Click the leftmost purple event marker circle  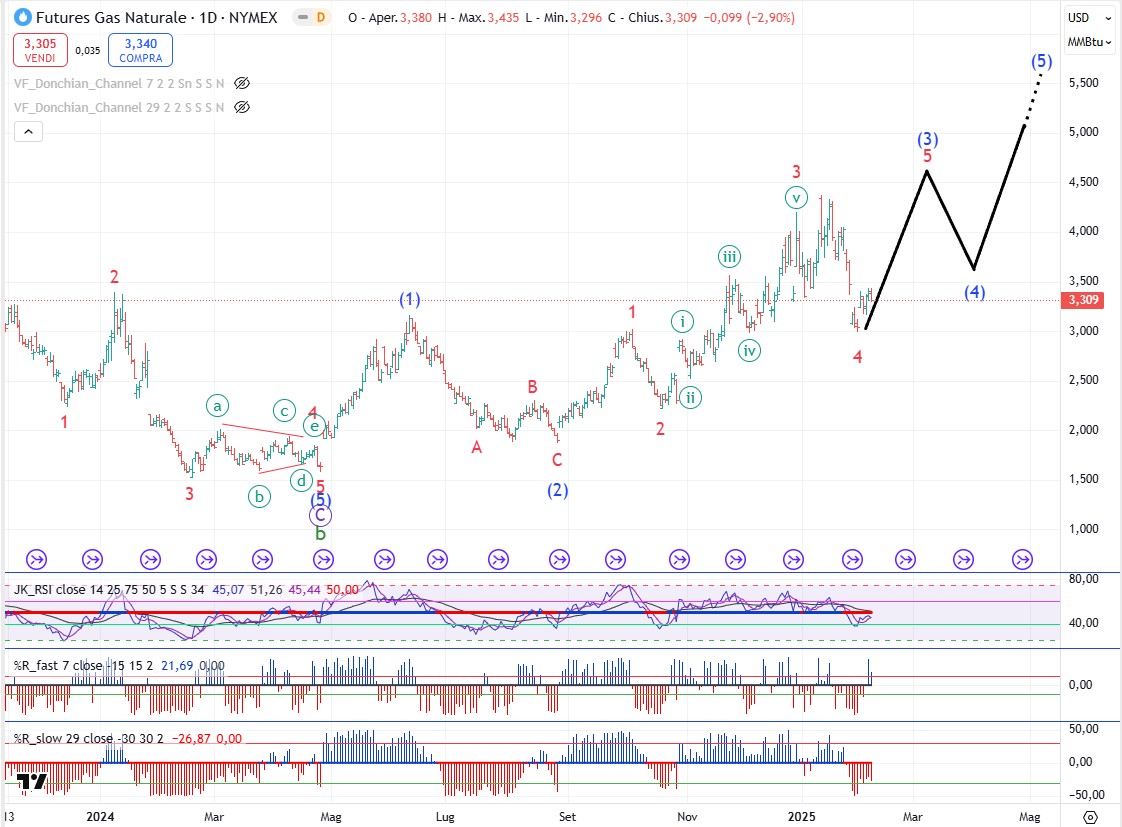pyautogui.click(x=35, y=559)
